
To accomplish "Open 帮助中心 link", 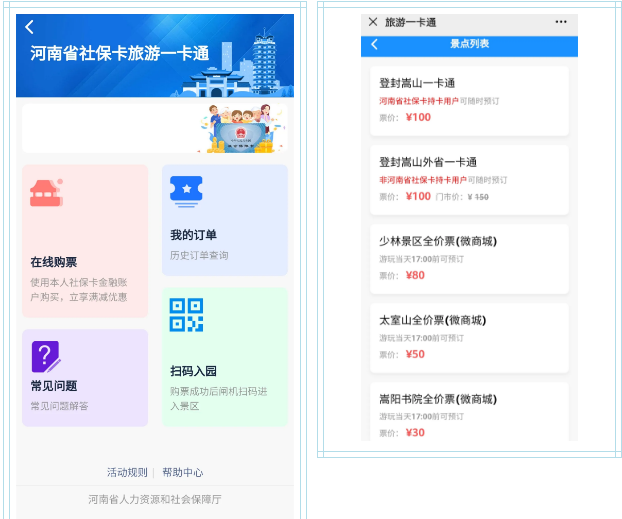I will [182, 472].
